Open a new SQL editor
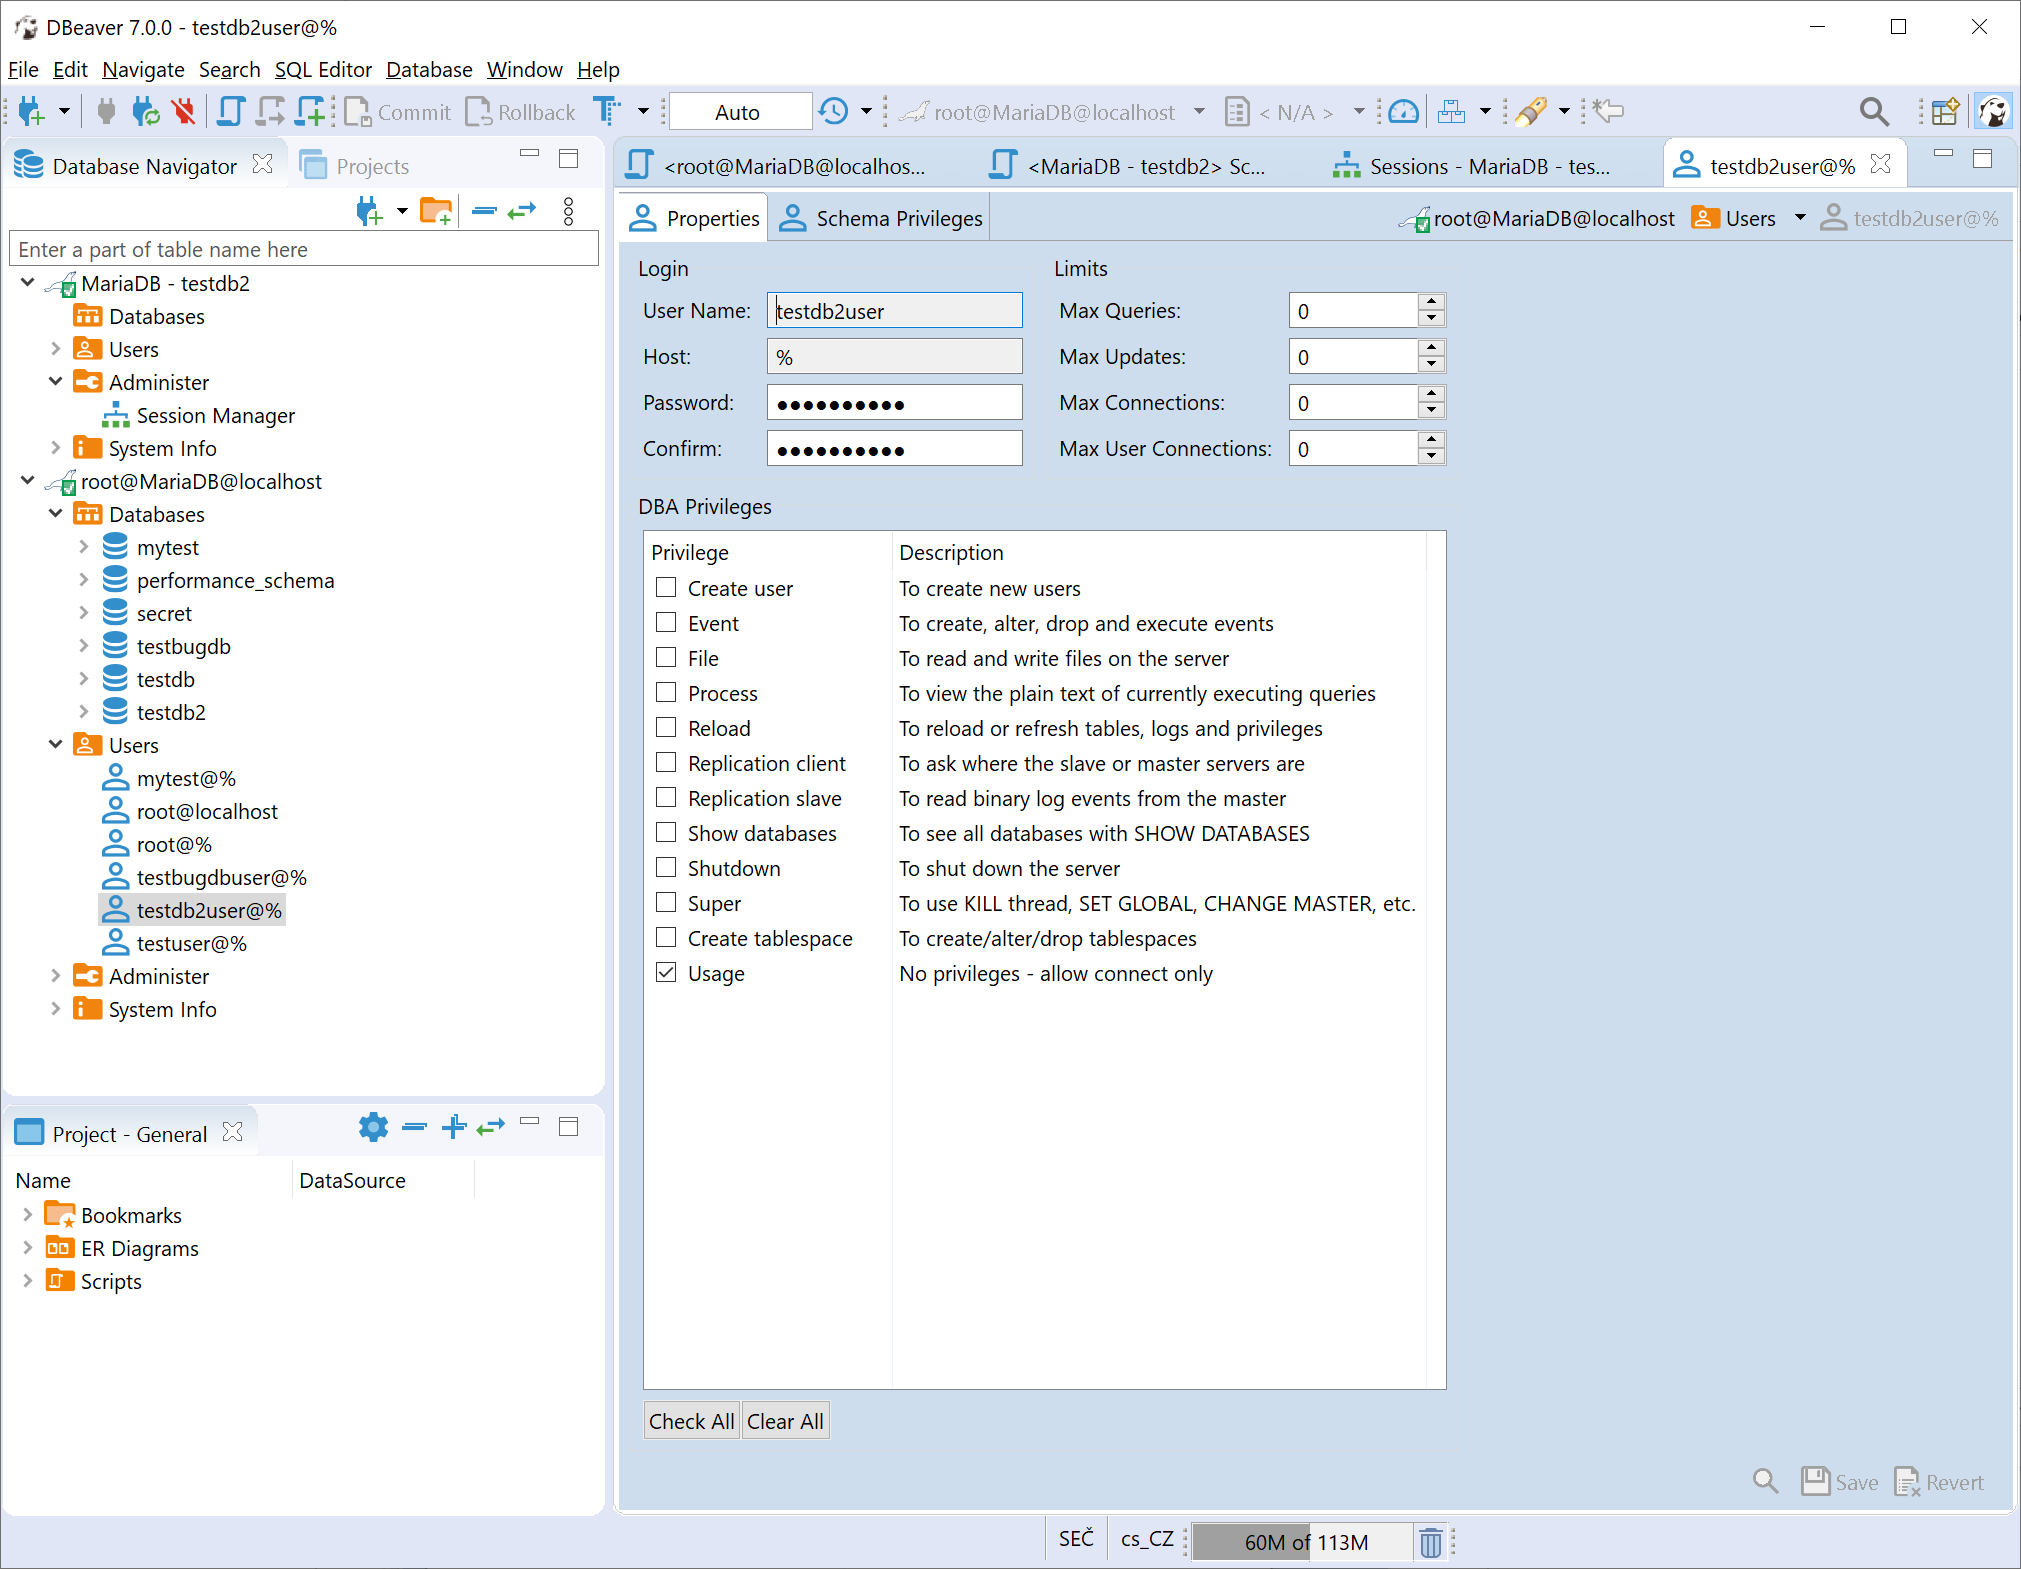 pyautogui.click(x=311, y=111)
